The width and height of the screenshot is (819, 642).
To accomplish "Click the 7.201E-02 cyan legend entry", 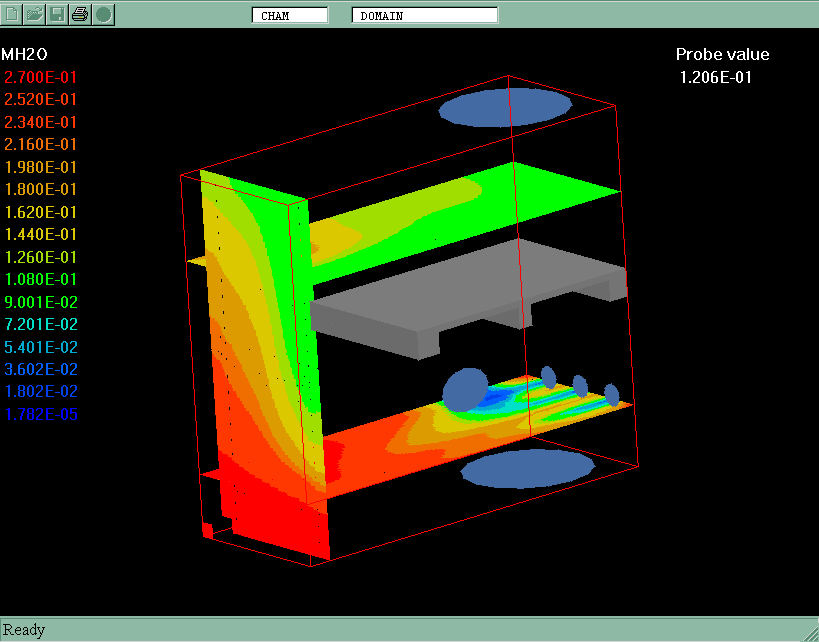I will [x=41, y=324].
